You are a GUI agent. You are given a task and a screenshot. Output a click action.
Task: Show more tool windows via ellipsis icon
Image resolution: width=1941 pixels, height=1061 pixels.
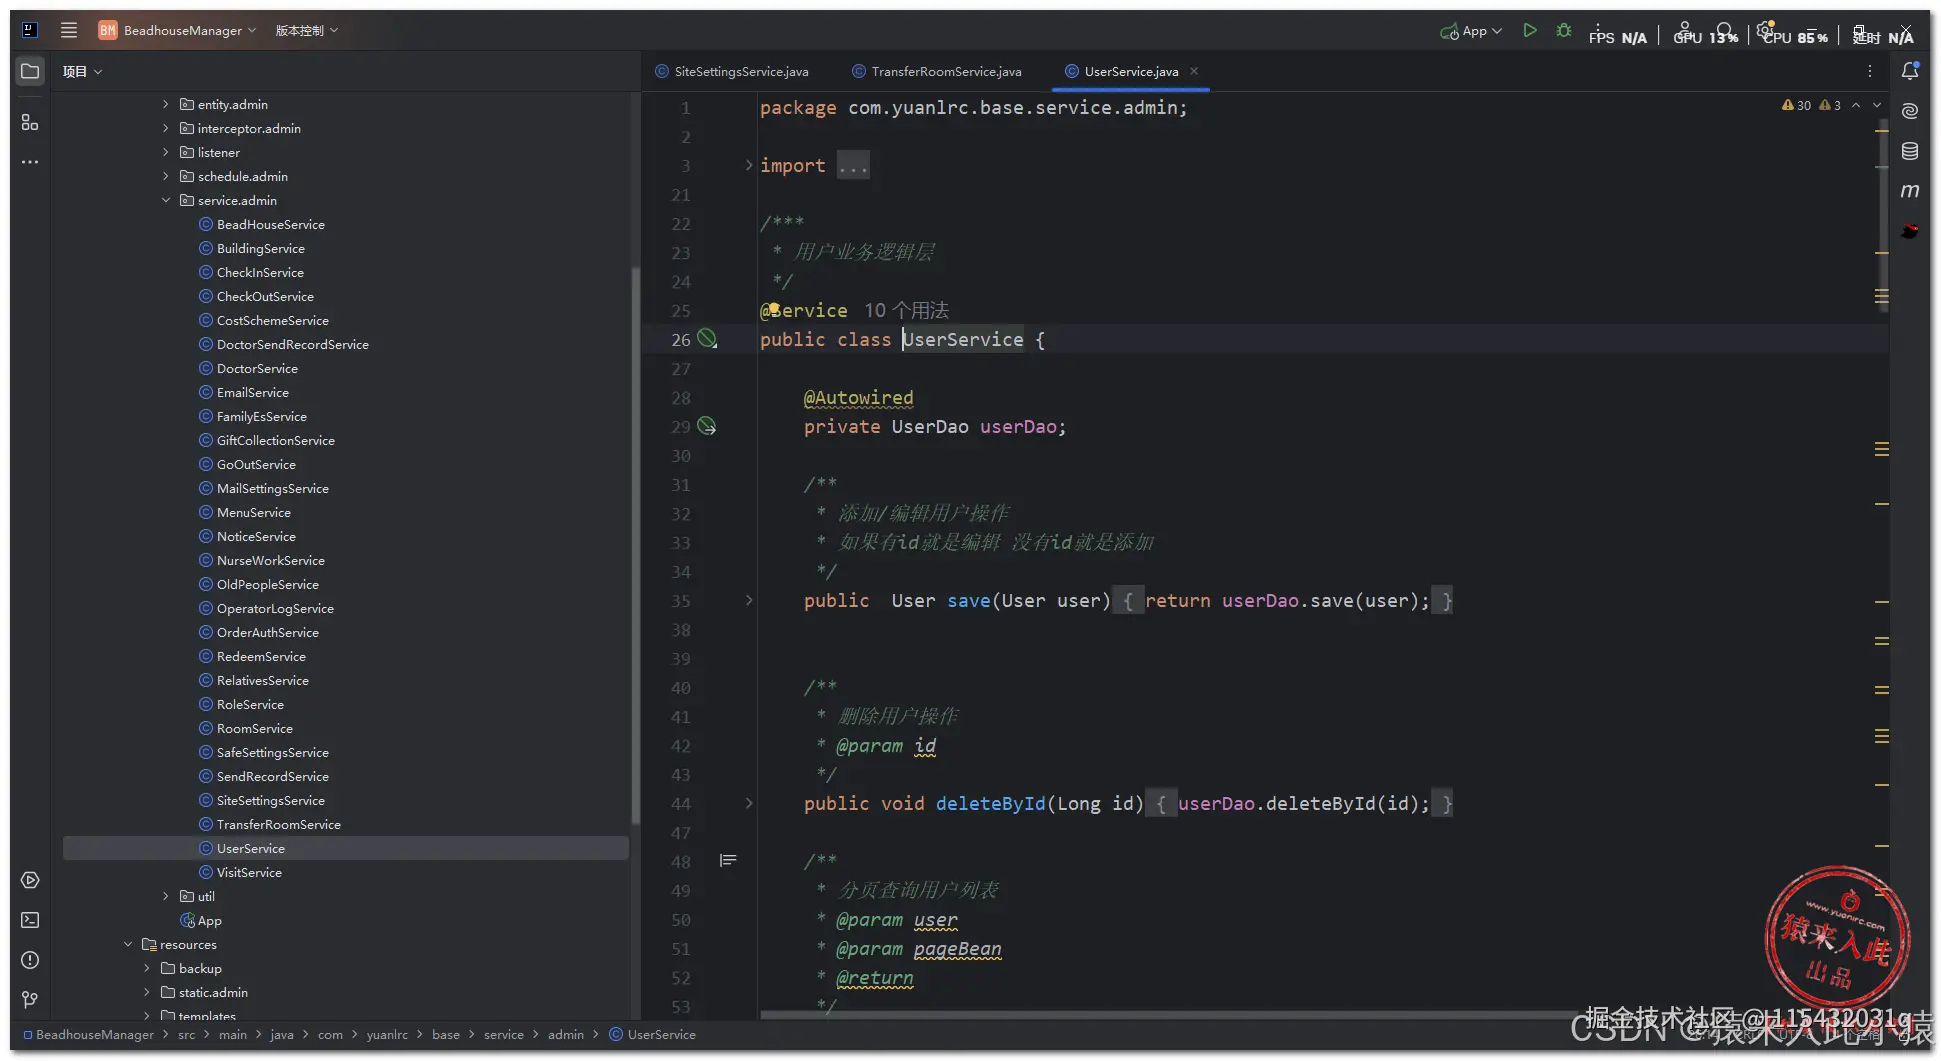click(30, 162)
